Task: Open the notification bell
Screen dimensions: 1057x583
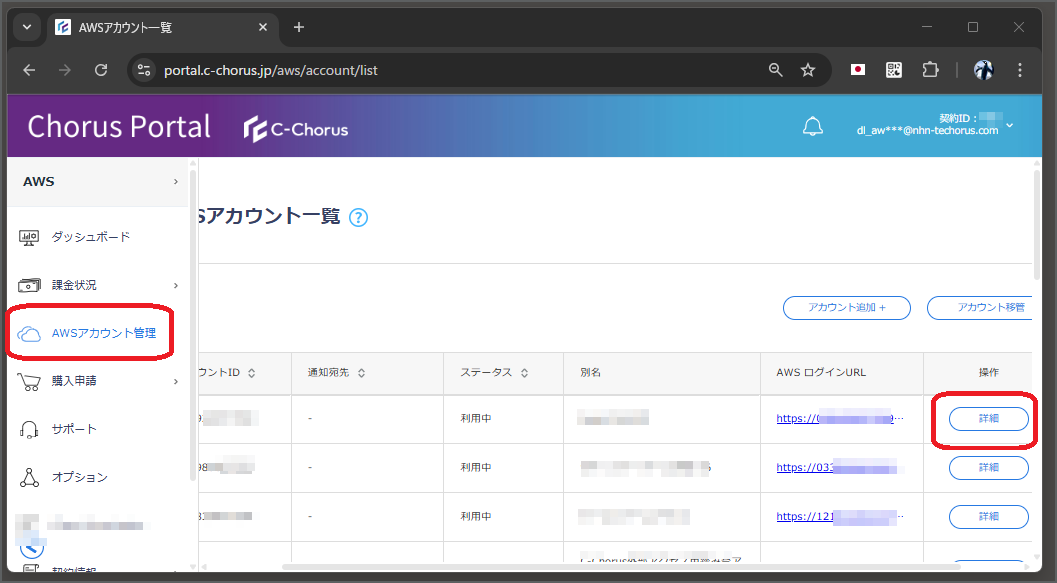Action: click(812, 126)
